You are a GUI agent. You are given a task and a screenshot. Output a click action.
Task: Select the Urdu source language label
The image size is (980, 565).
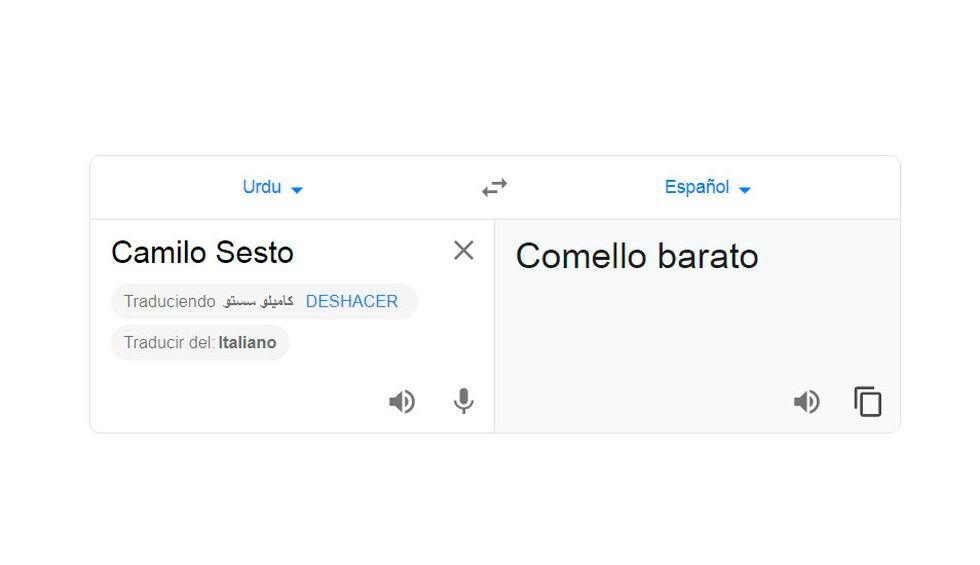tap(261, 187)
